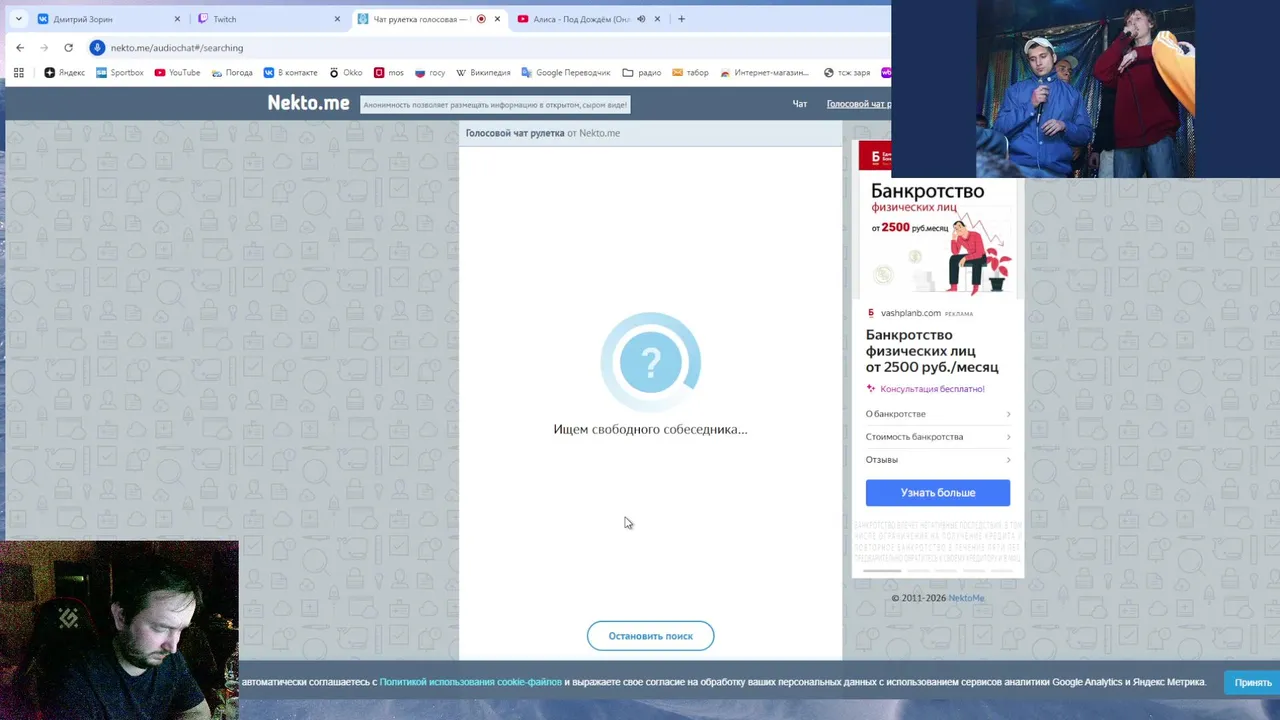Click the Nekto.me logo
This screenshot has width=1280, height=720.
coord(308,102)
